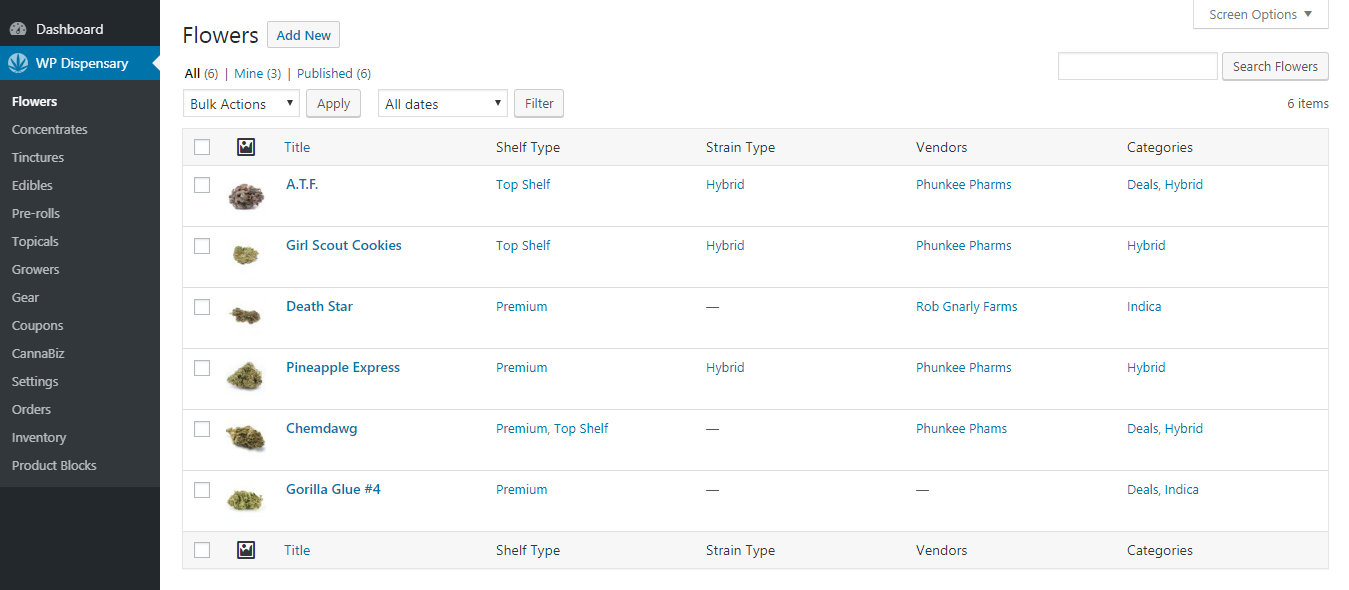The width and height of the screenshot is (1349, 590).
Task: Toggle the select-all checkbox in header
Action: (202, 147)
